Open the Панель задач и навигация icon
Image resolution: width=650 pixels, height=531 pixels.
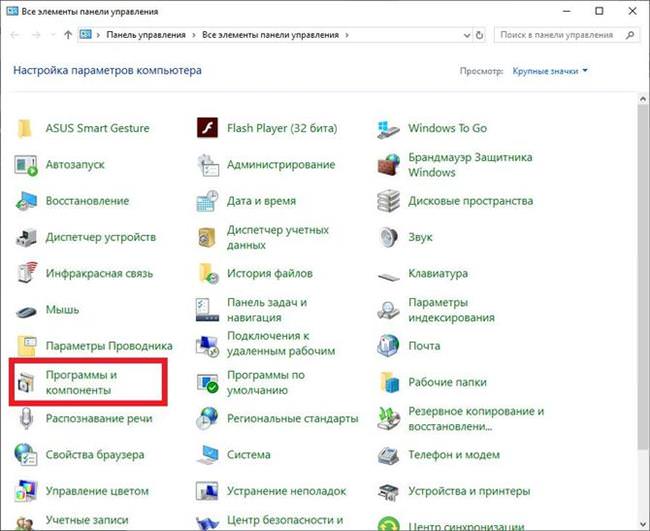coord(207,310)
